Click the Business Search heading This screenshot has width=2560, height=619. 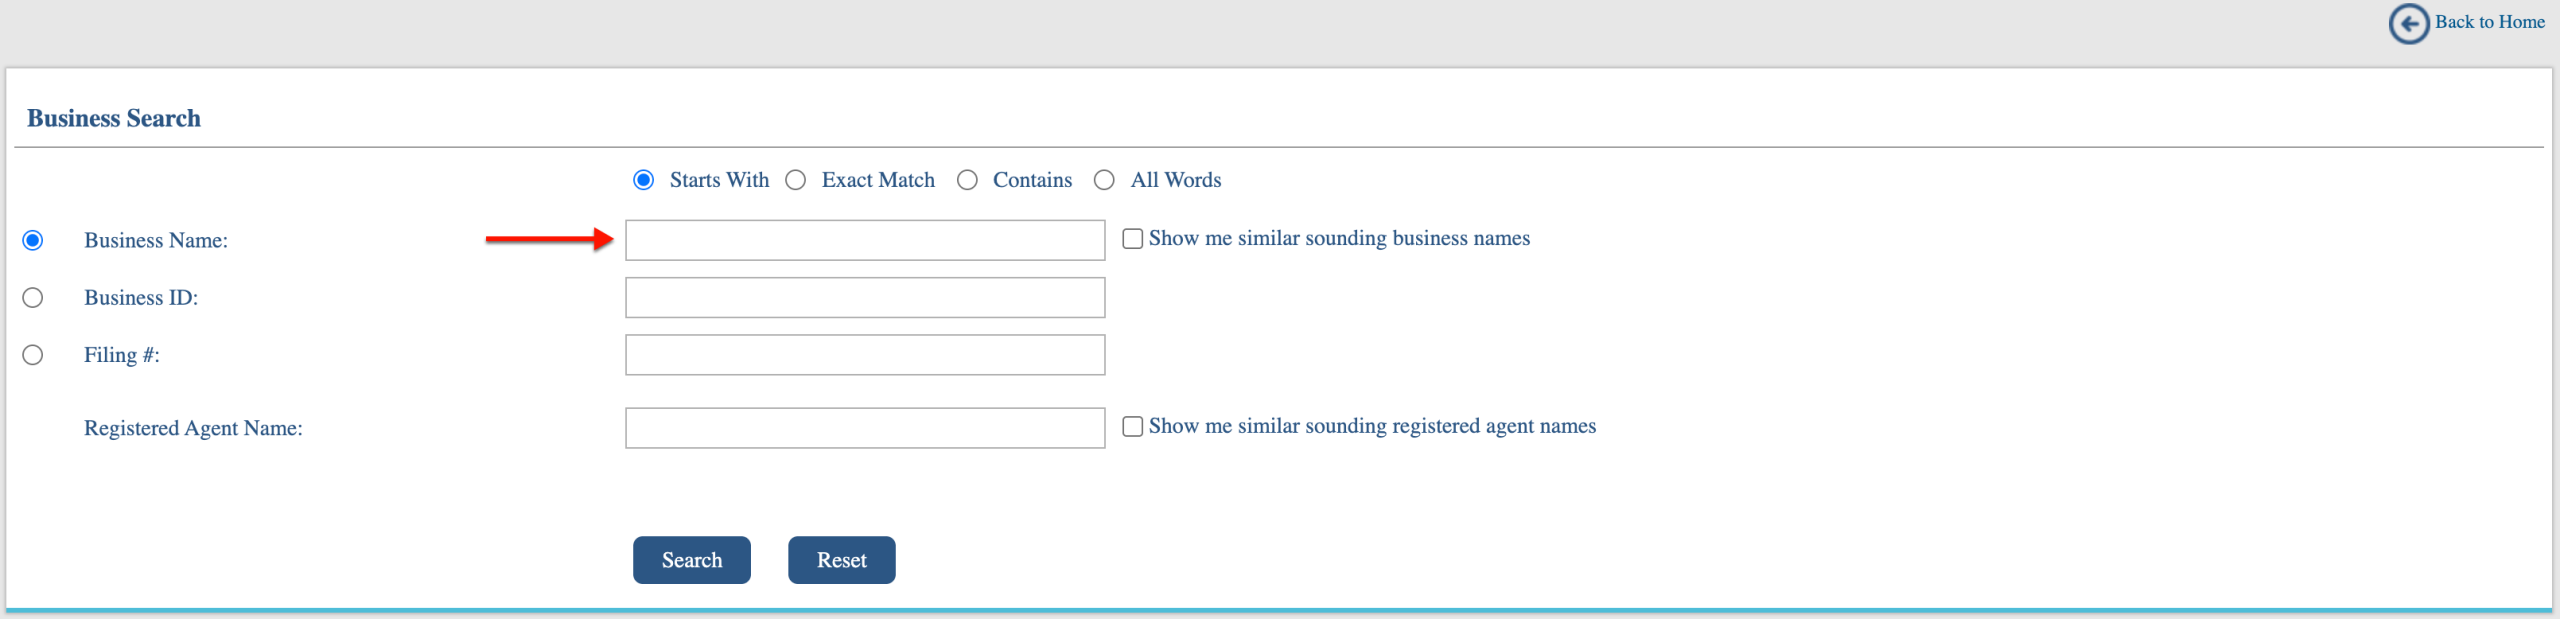114,118
